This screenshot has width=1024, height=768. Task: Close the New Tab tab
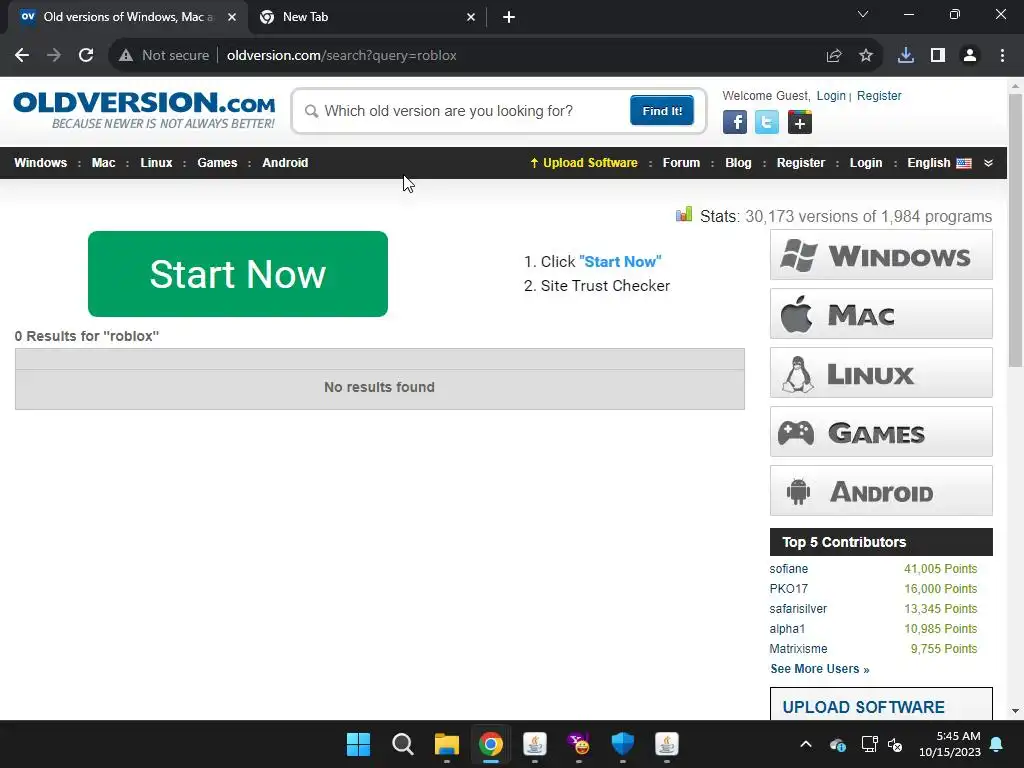coord(471,17)
